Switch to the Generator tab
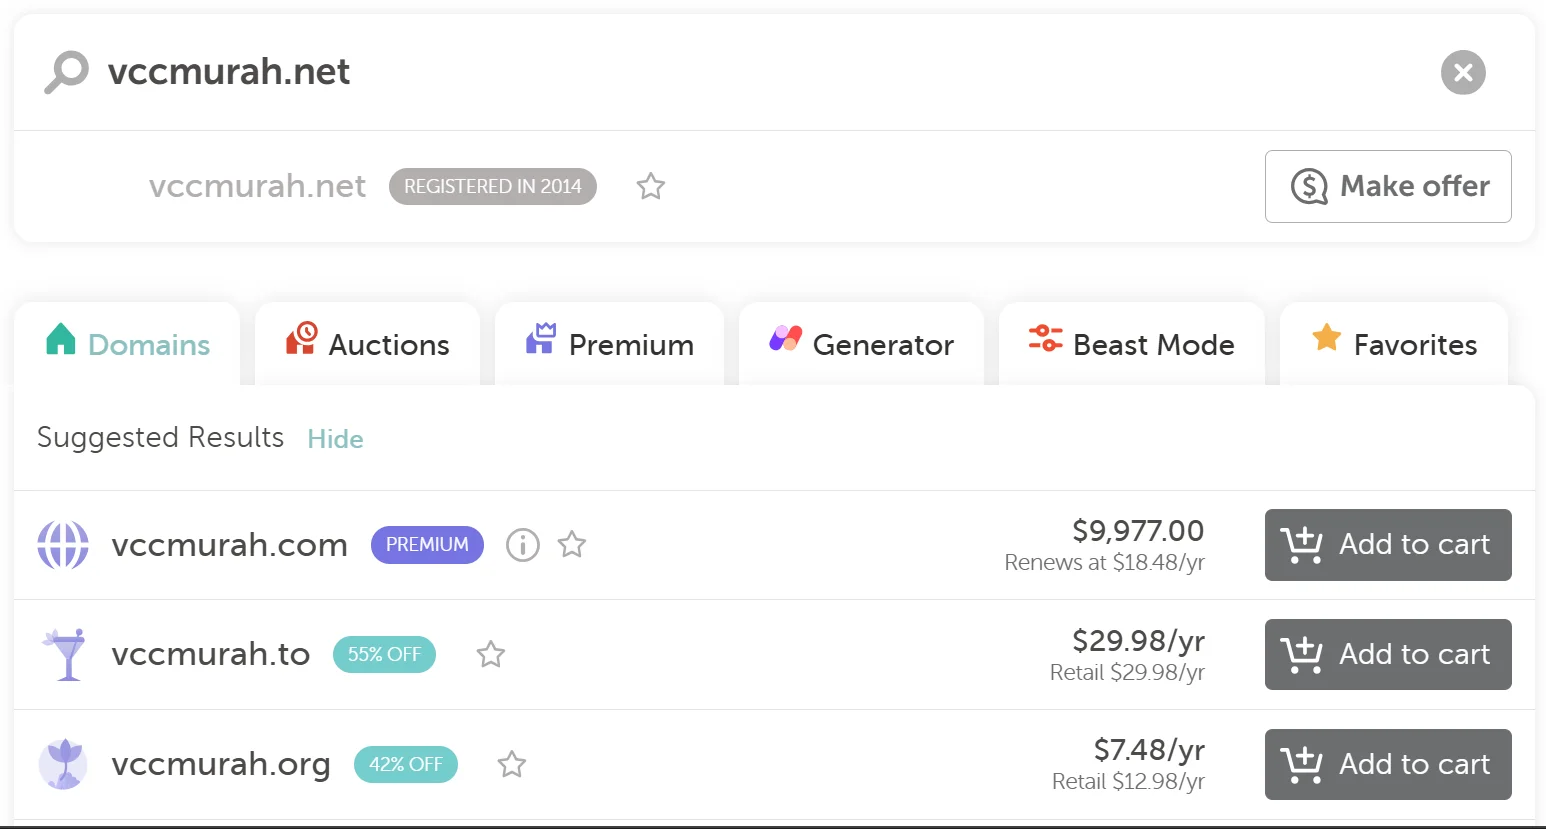The height and width of the screenshot is (829, 1546). [861, 344]
